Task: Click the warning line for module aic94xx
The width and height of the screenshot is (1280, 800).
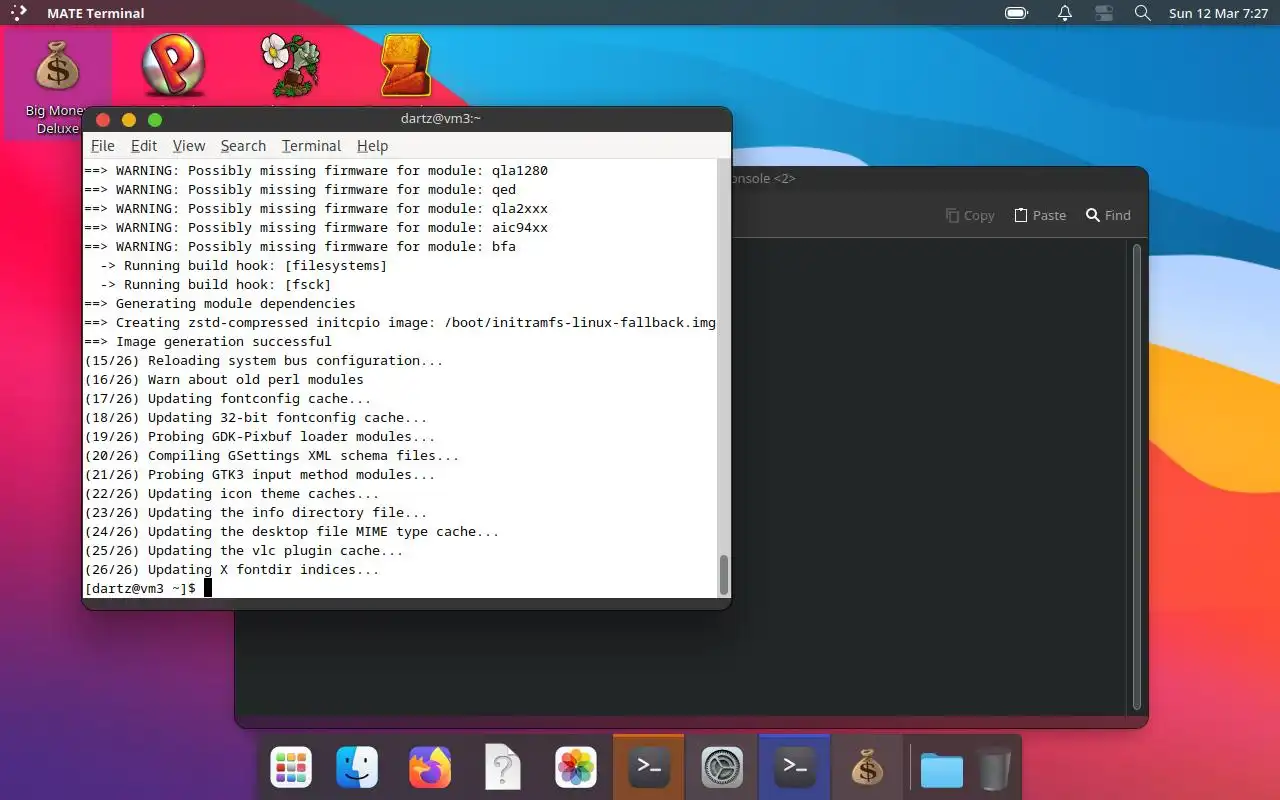Action: point(316,228)
